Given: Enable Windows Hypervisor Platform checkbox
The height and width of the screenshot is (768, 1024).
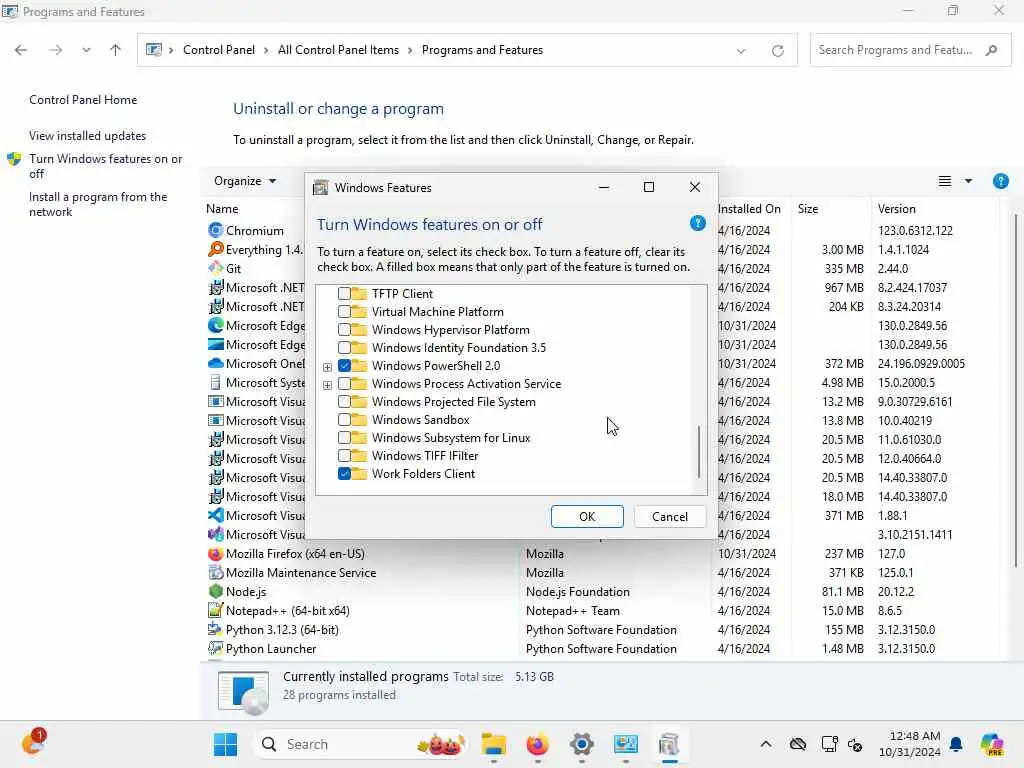Looking at the screenshot, I should coord(344,330).
